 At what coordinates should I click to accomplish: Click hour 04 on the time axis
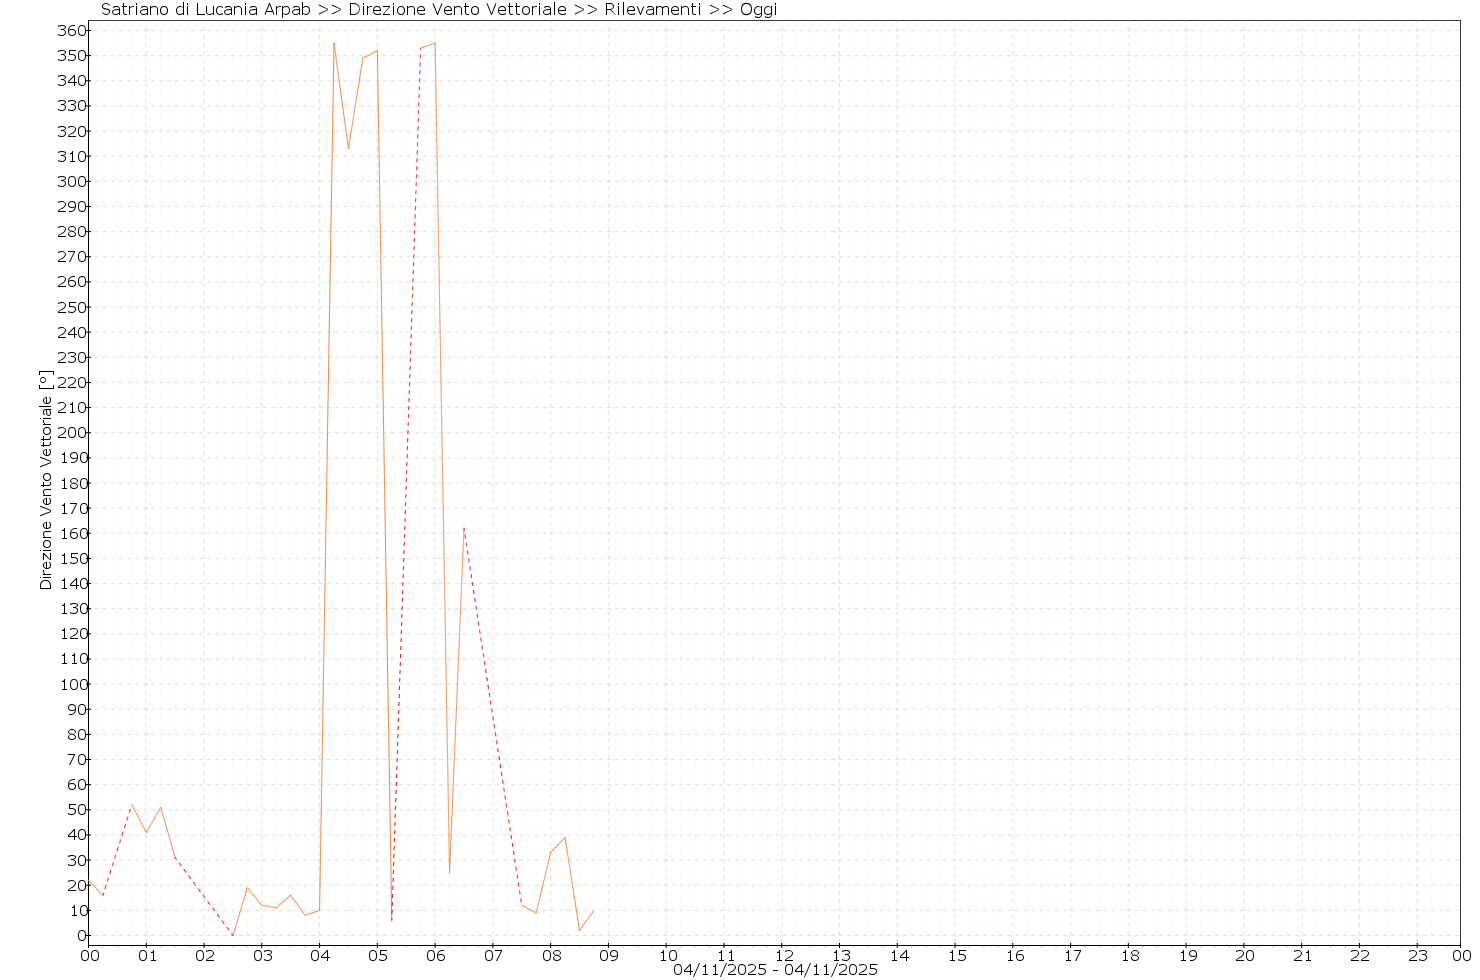[x=320, y=956]
